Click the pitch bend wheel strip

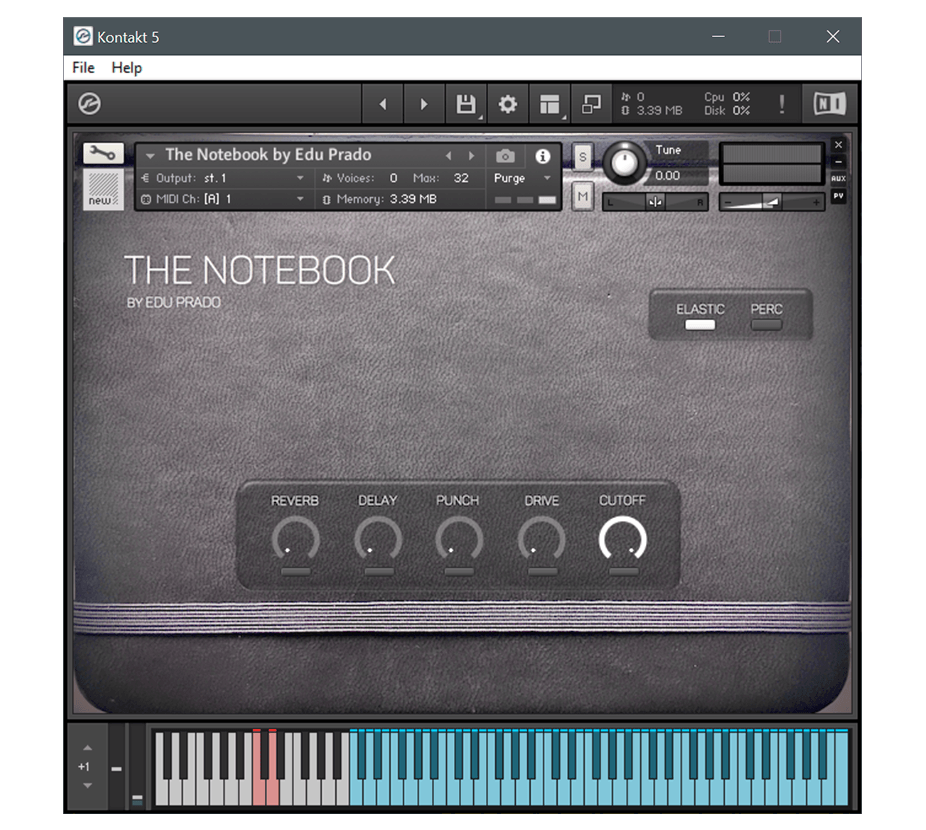pos(116,767)
